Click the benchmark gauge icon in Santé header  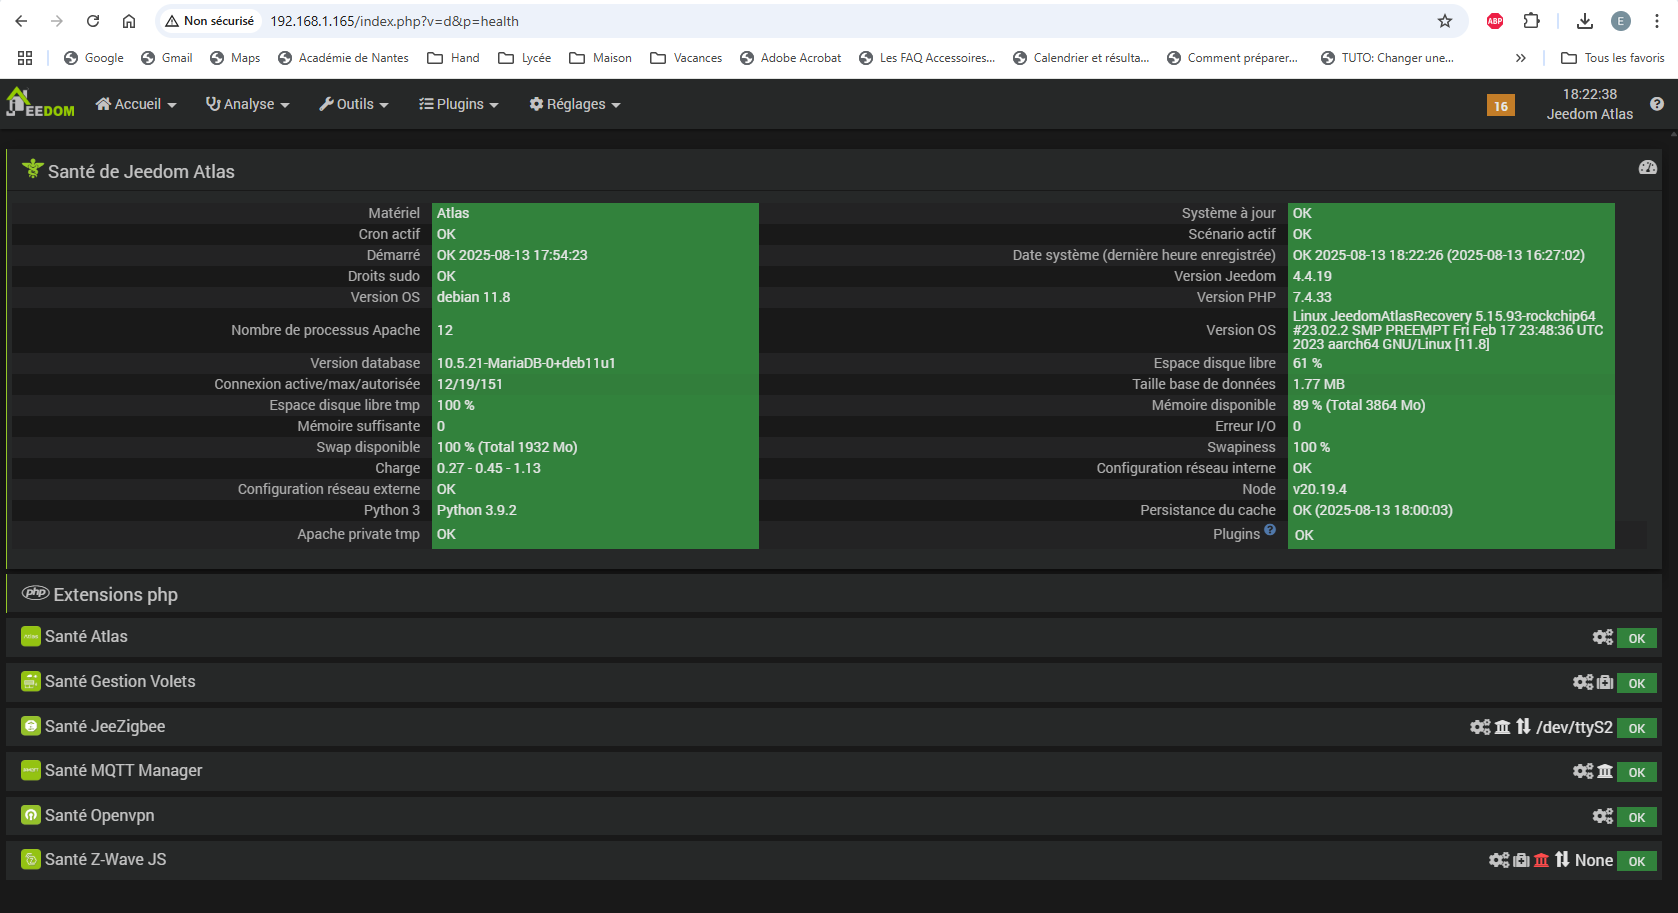[x=1647, y=168]
